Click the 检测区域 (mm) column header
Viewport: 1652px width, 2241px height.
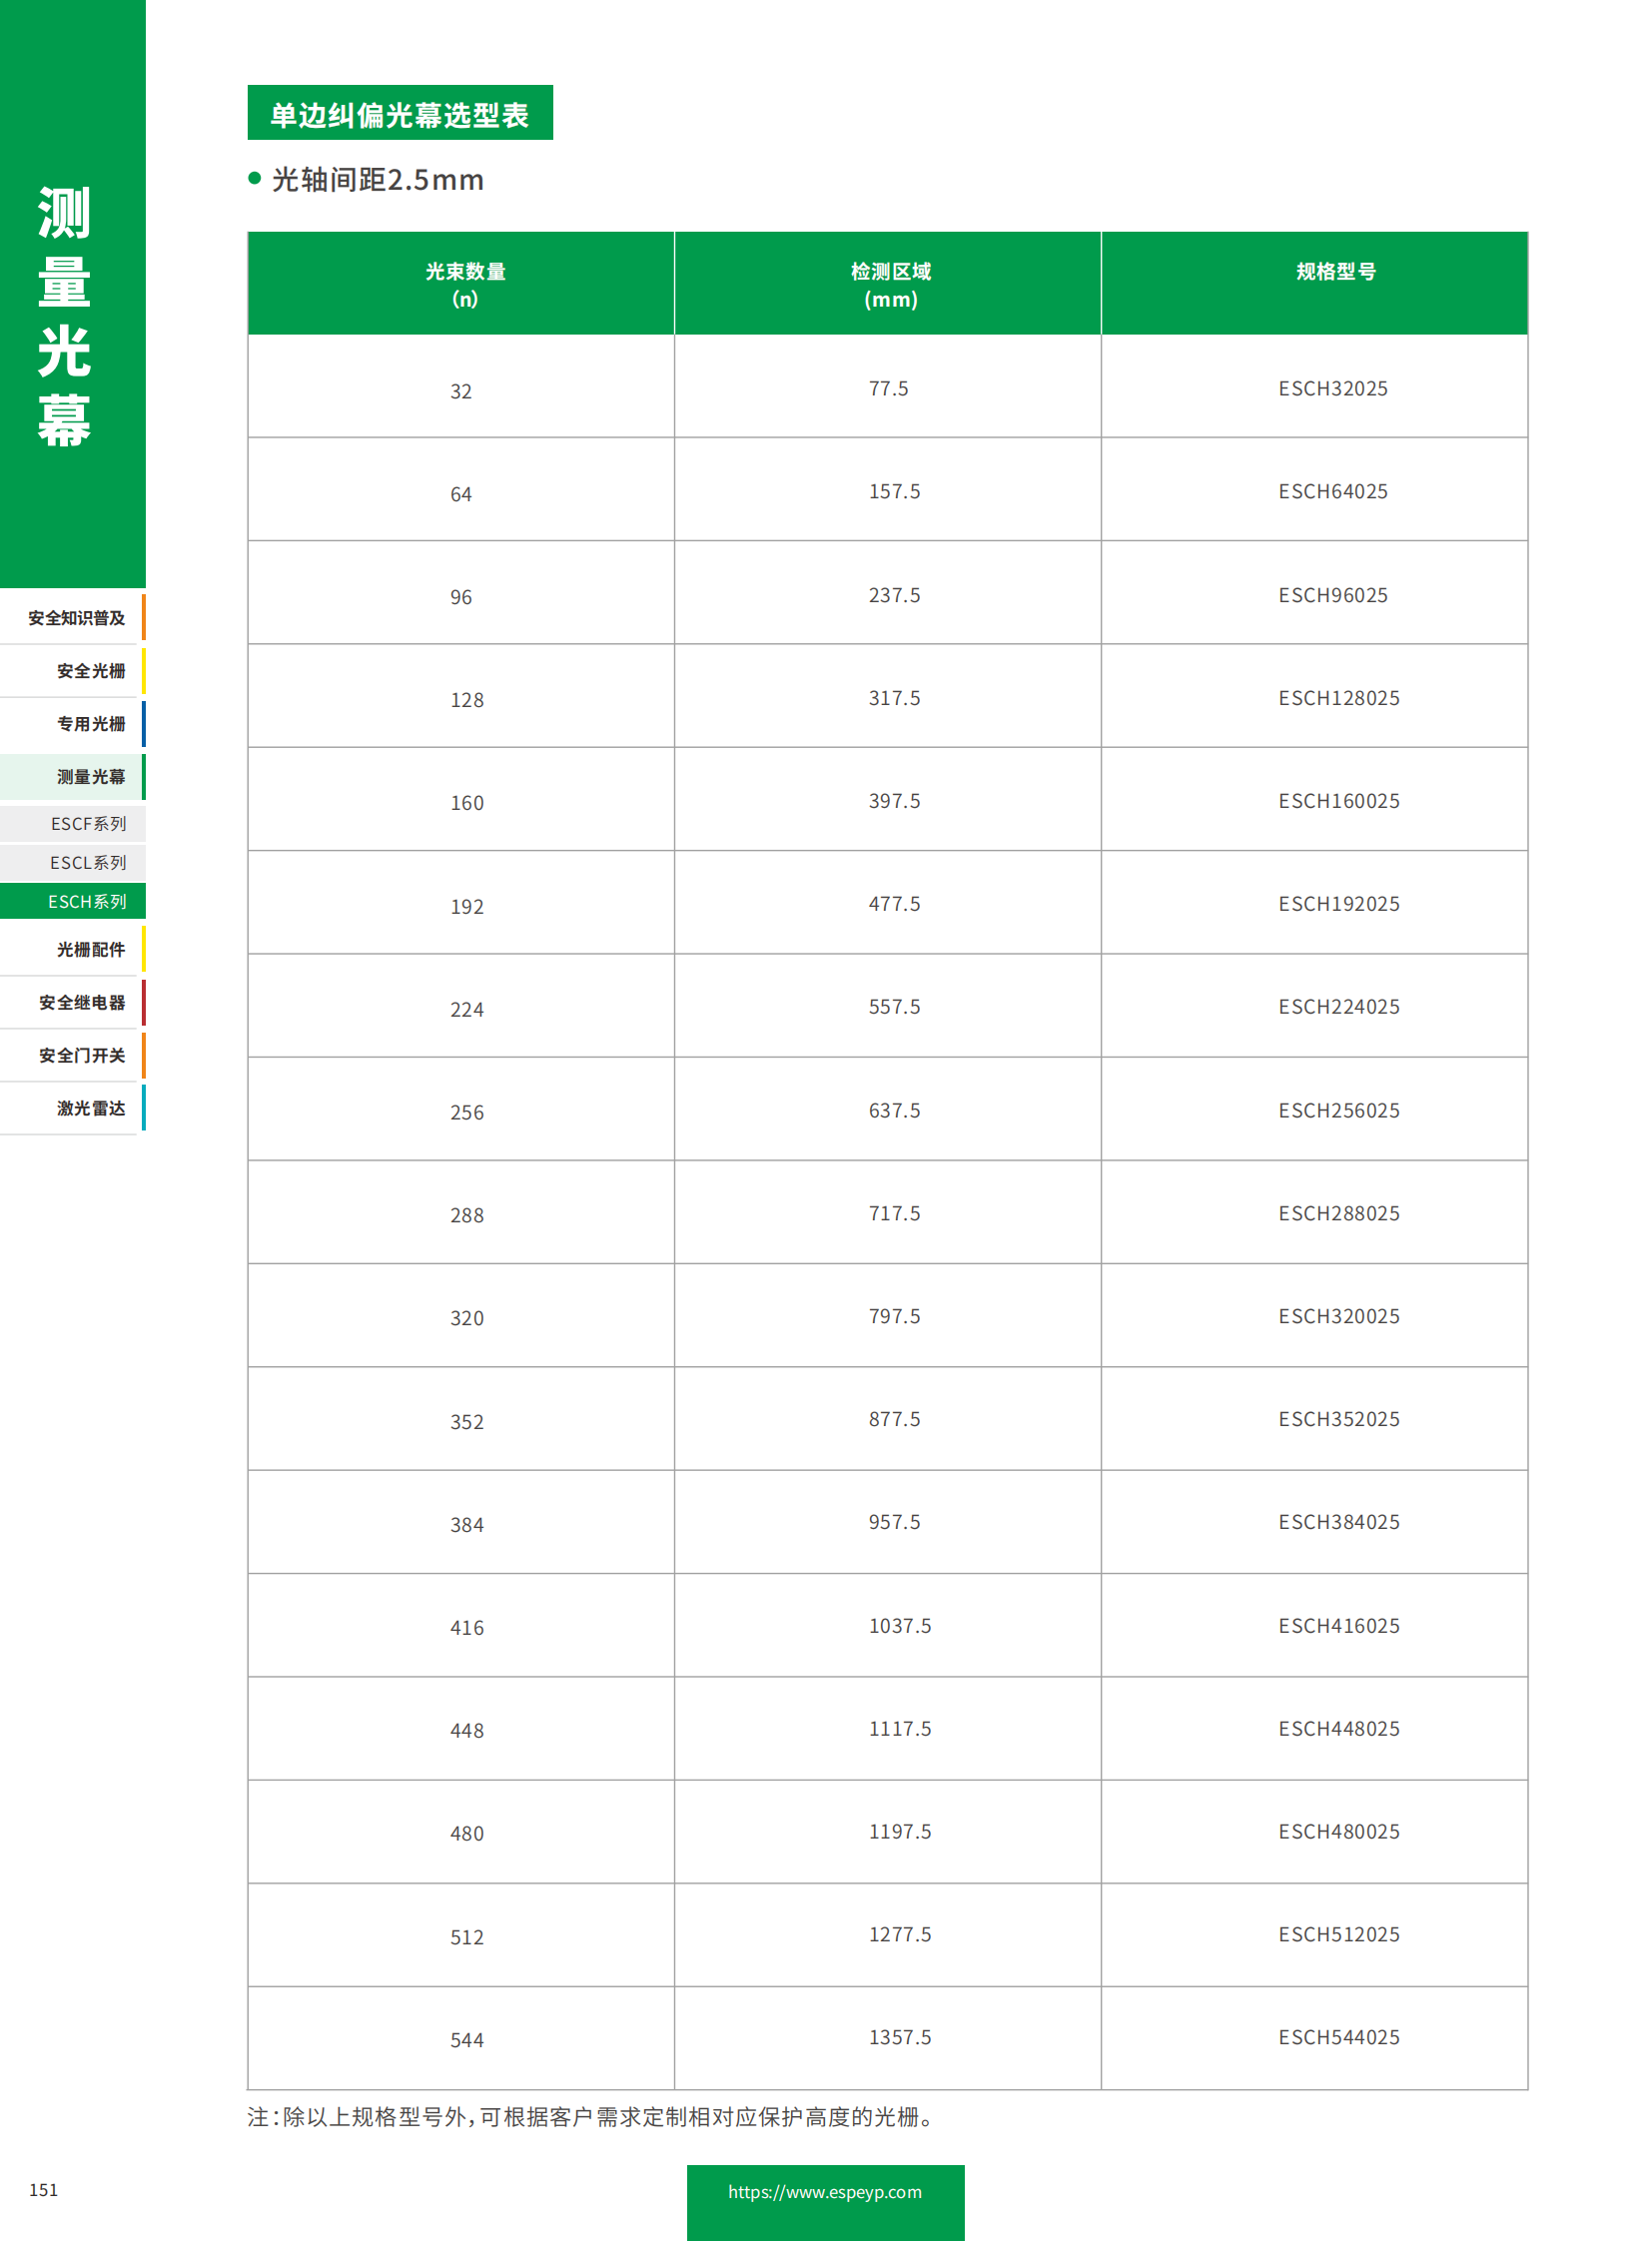pos(890,284)
